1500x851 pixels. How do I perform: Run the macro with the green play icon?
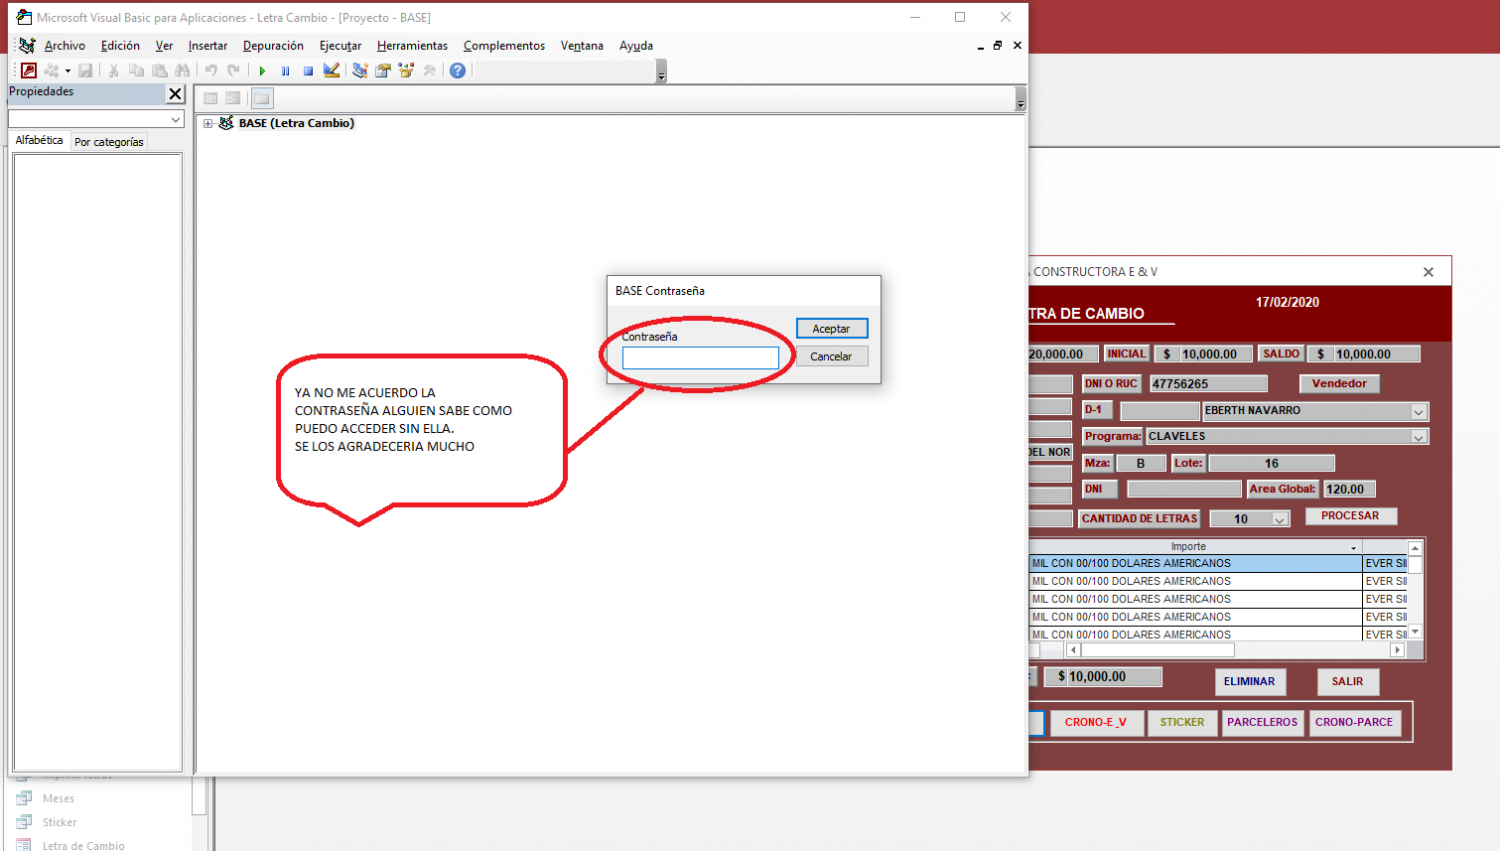click(262, 71)
